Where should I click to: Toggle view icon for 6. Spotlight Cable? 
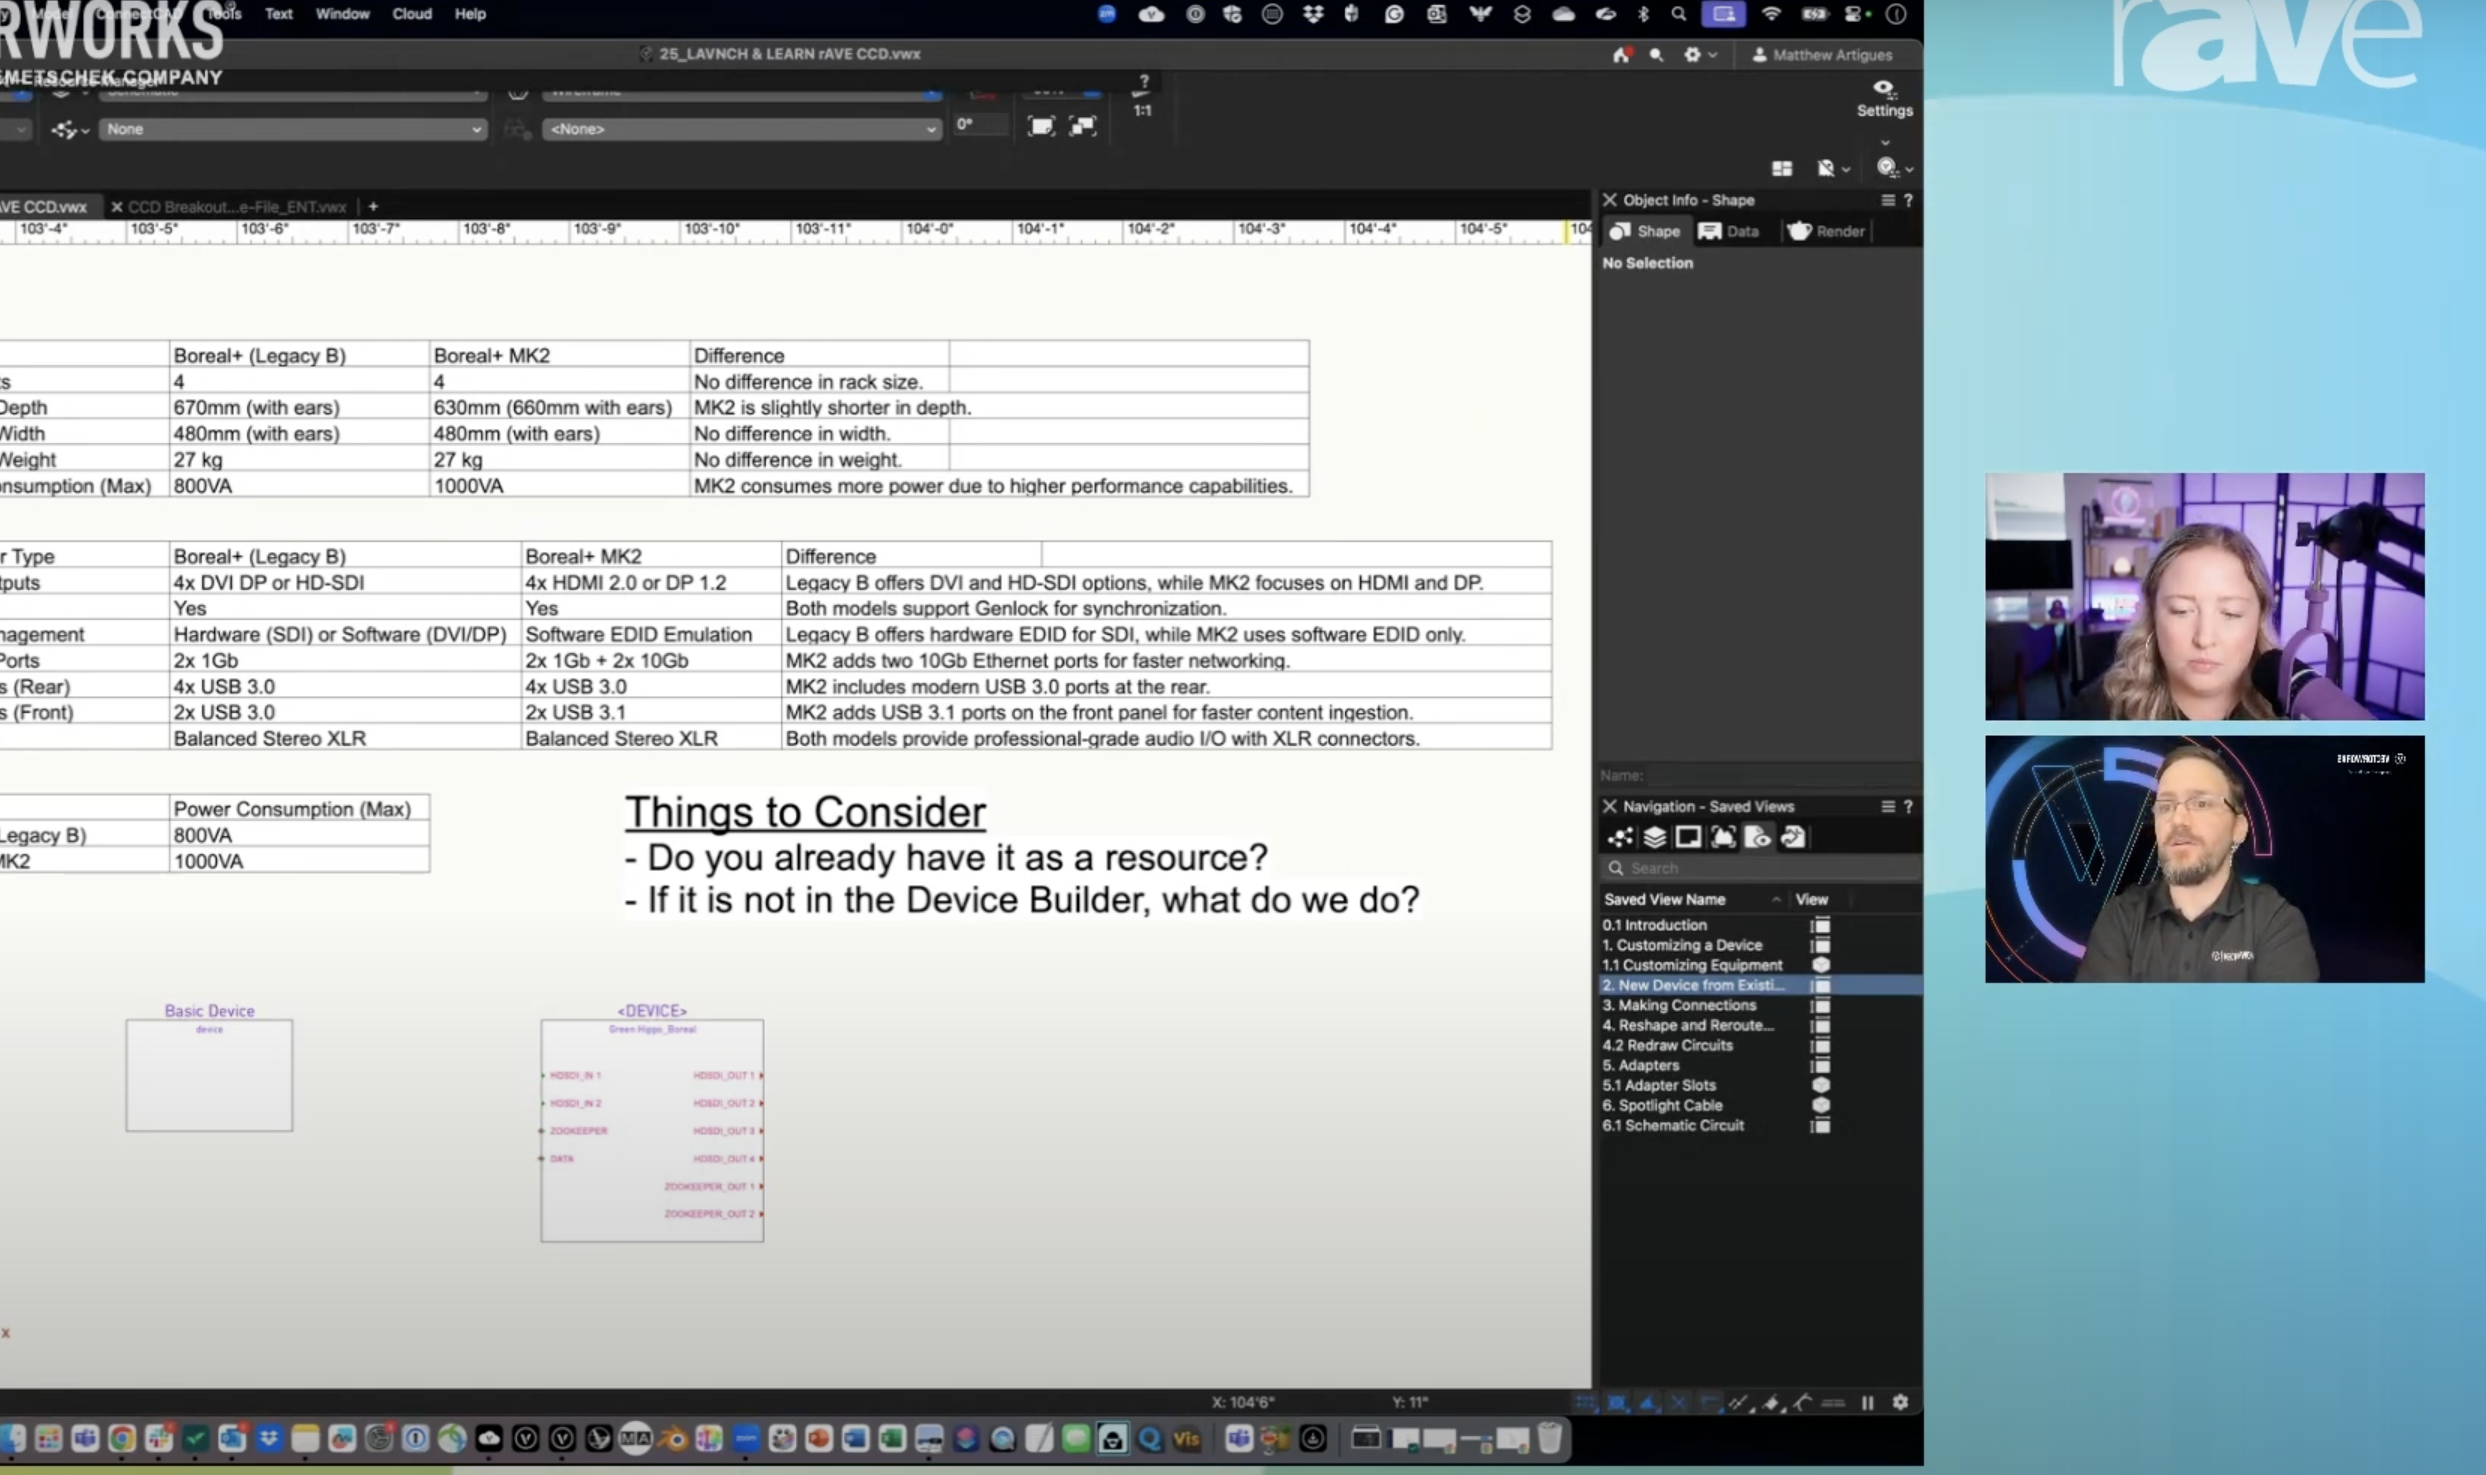click(1820, 1105)
